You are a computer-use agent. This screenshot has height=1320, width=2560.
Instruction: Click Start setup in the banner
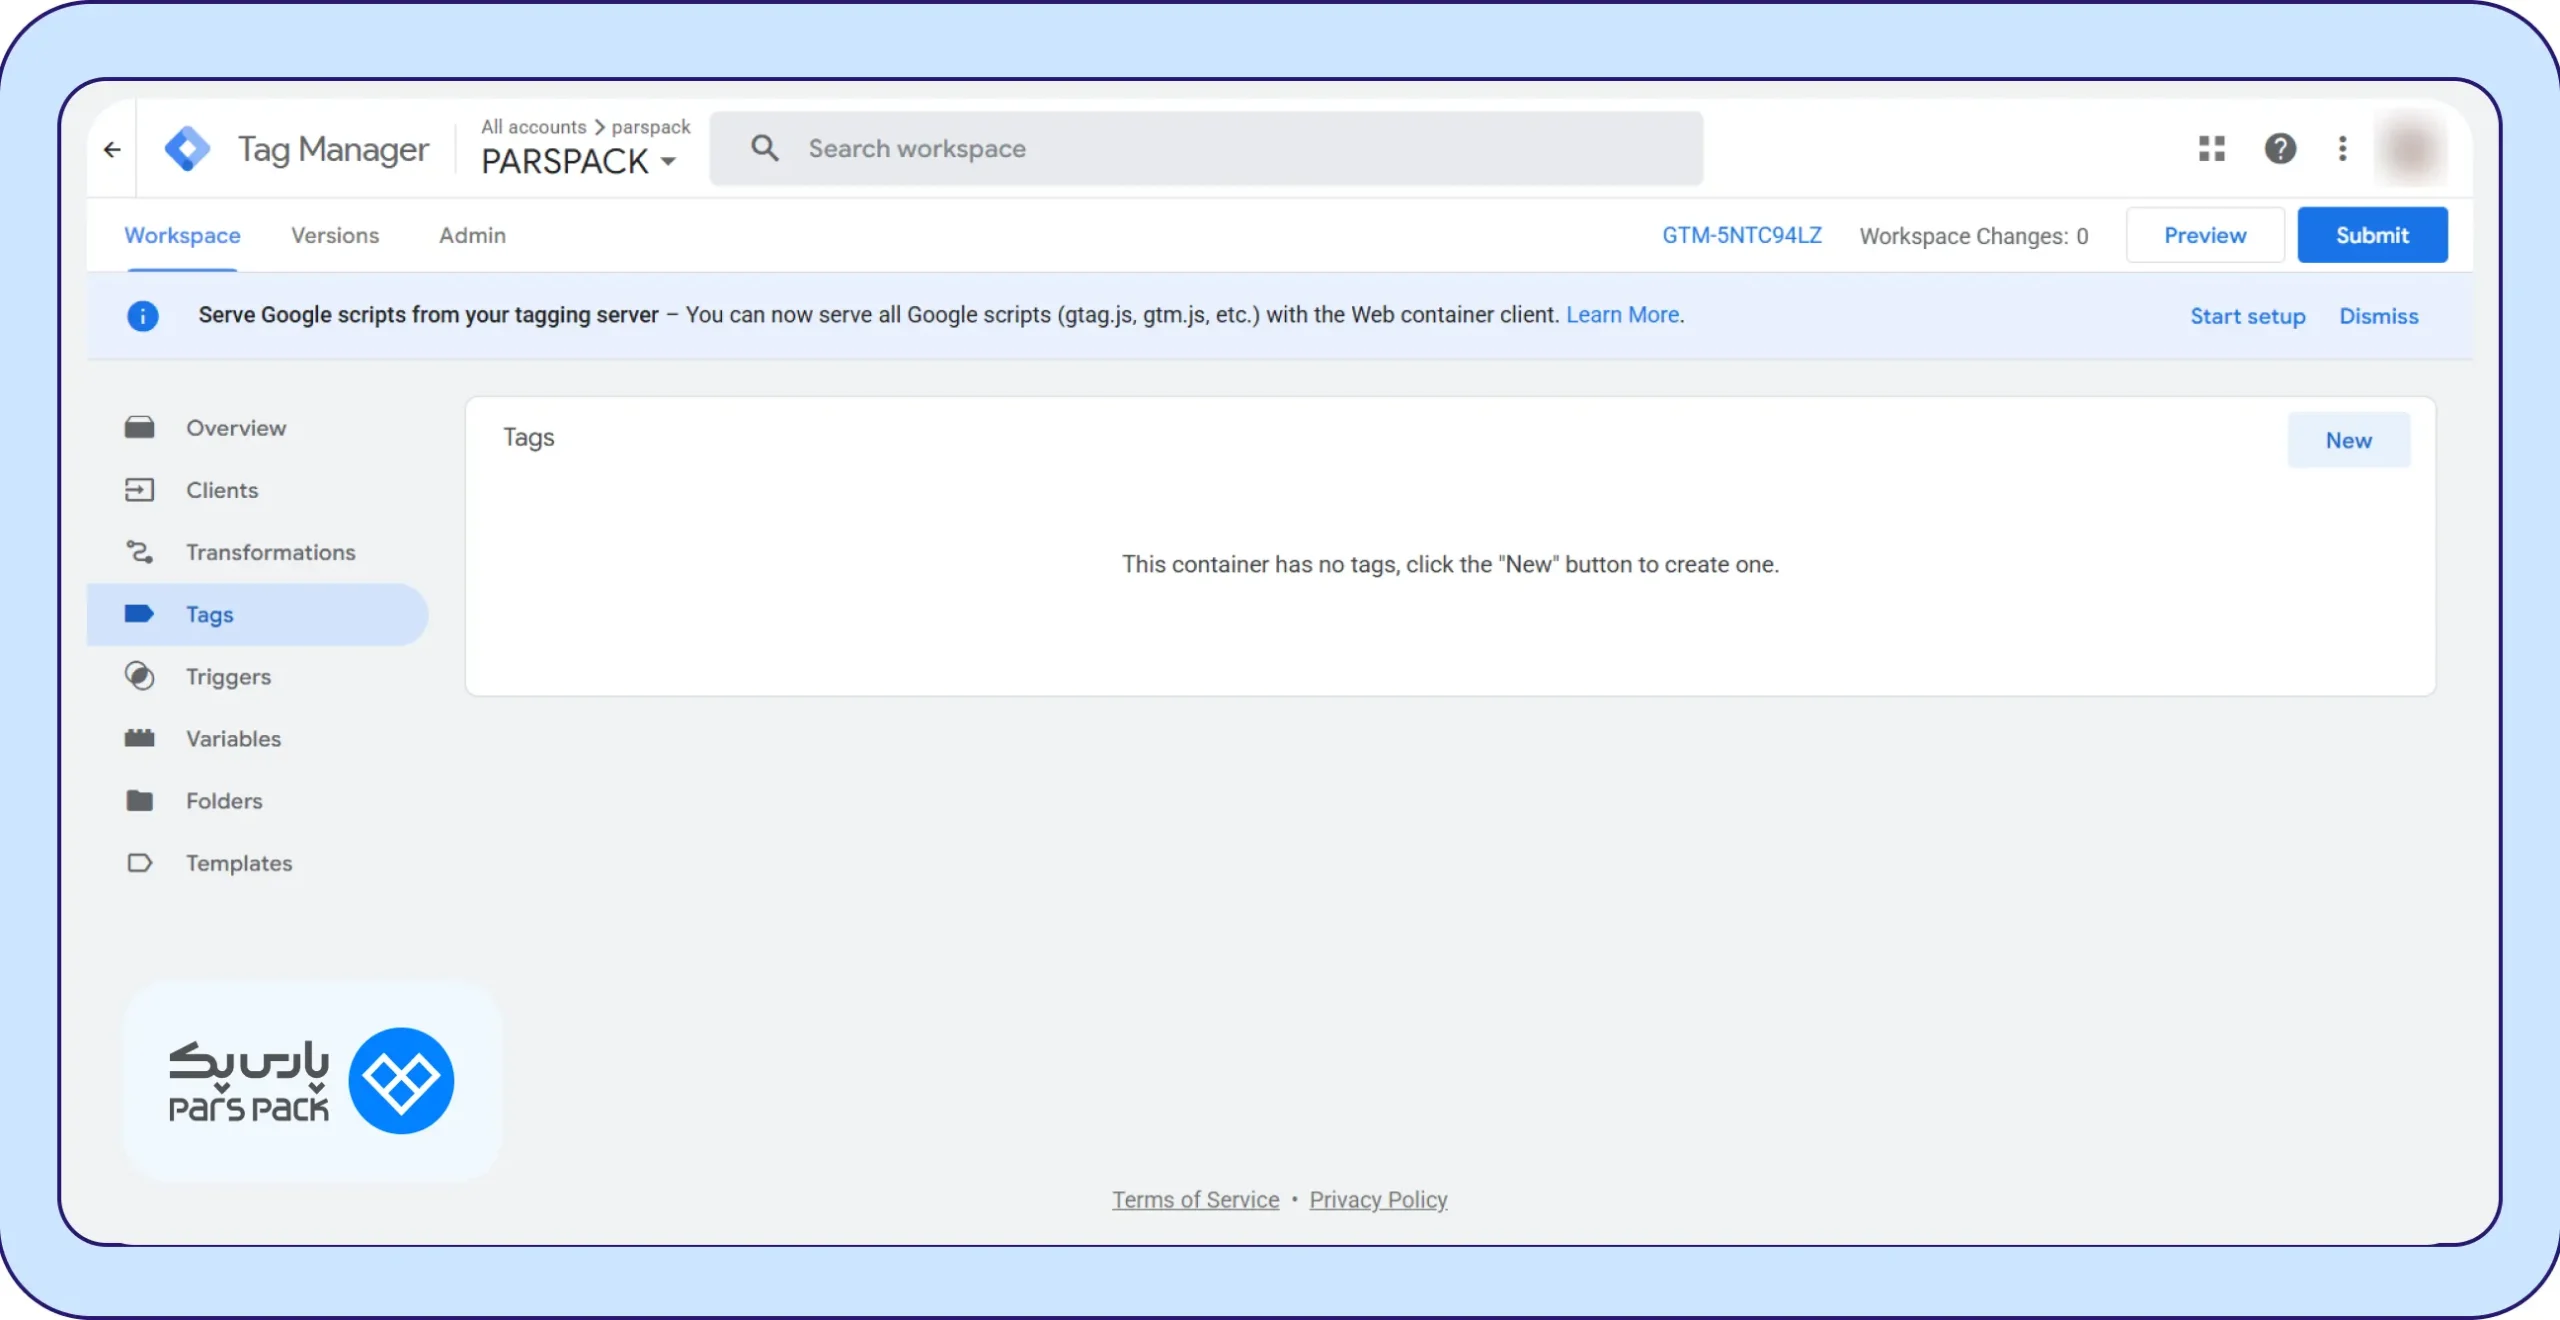[2248, 316]
